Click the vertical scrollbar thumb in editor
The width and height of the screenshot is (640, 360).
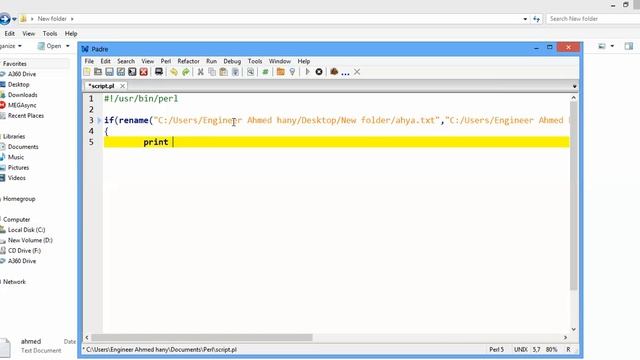[573, 196]
